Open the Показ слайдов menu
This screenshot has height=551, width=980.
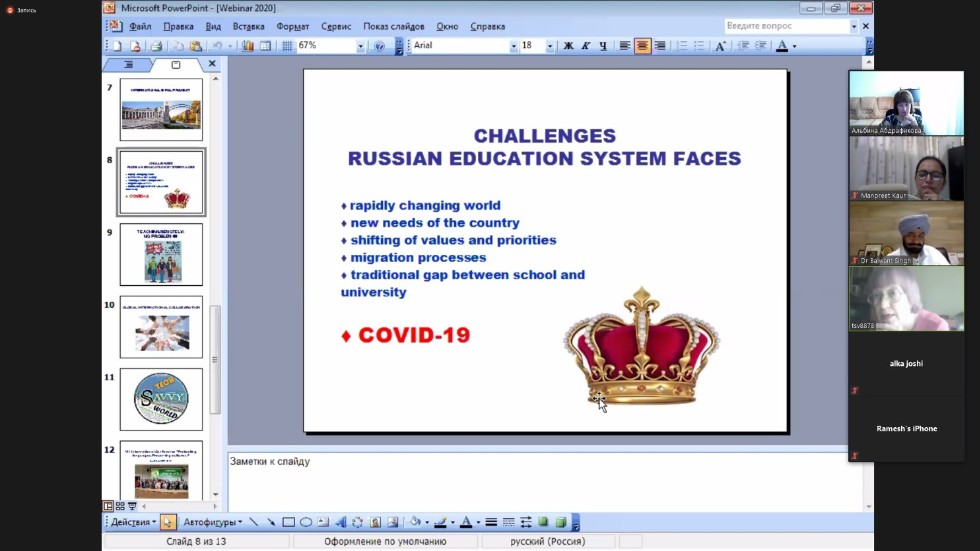[394, 26]
